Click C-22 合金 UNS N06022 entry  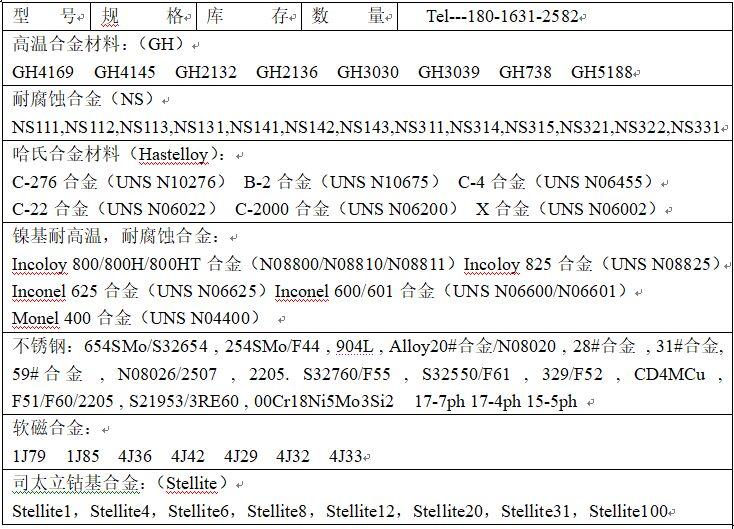pyautogui.click(x=115, y=209)
